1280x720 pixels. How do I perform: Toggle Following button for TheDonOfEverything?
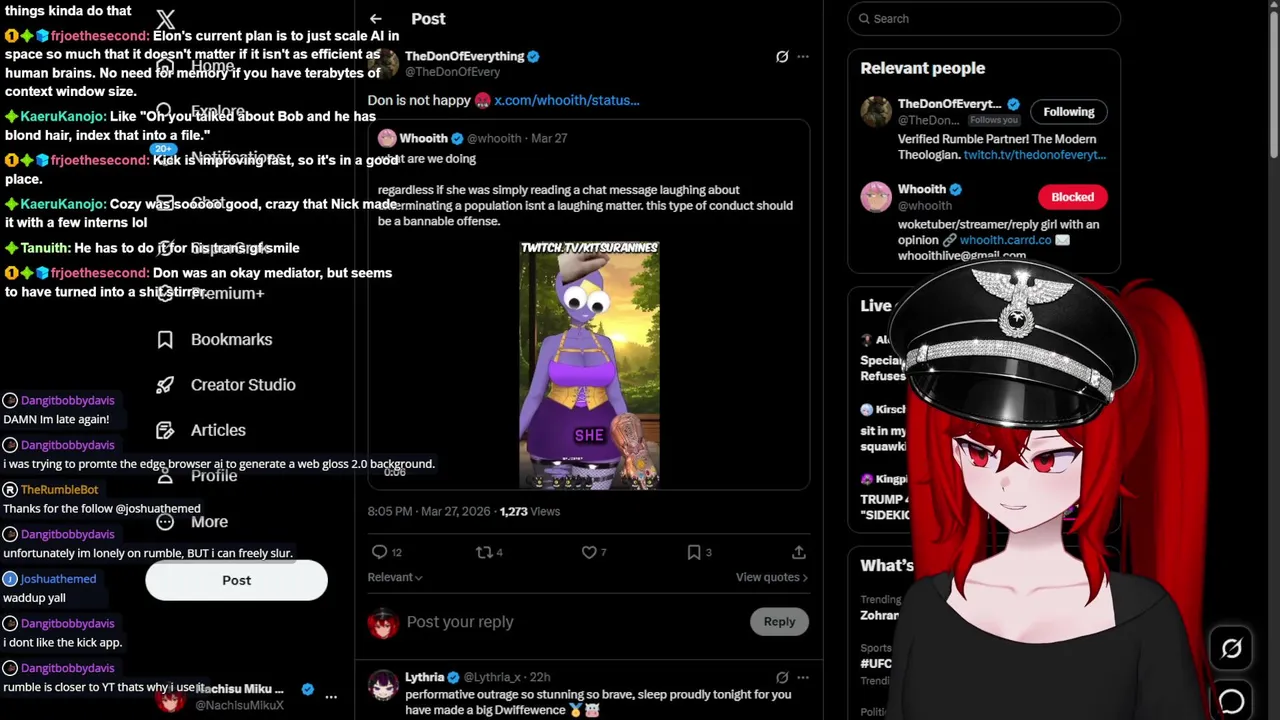coord(1069,112)
